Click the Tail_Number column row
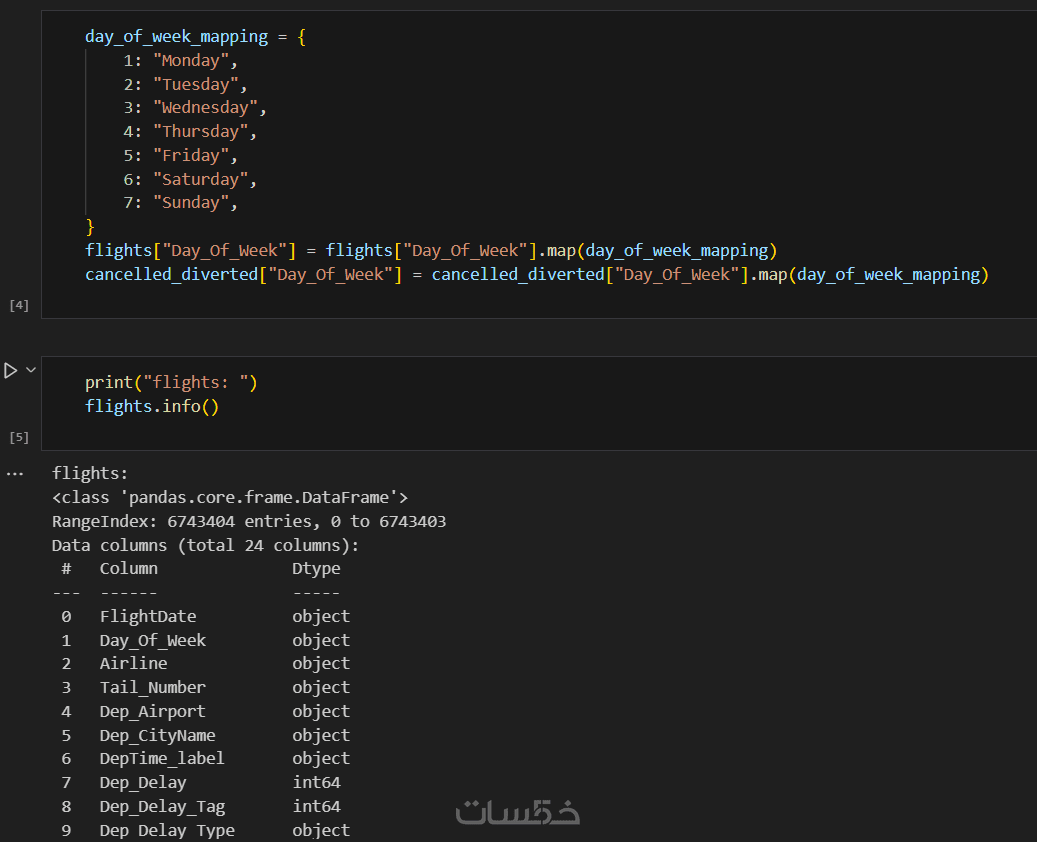 [x=152, y=687]
